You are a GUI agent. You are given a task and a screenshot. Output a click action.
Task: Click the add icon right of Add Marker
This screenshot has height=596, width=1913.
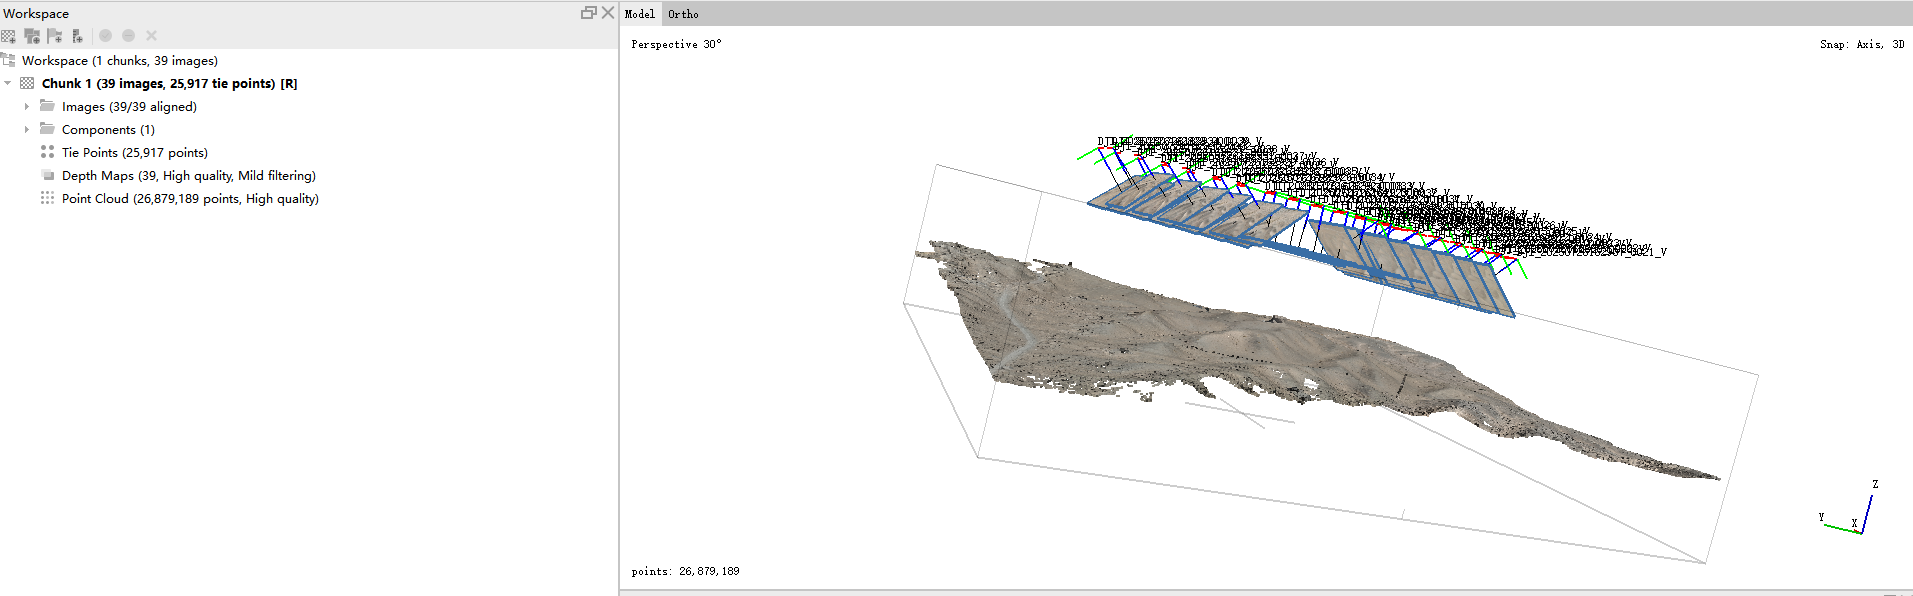click(x=77, y=36)
